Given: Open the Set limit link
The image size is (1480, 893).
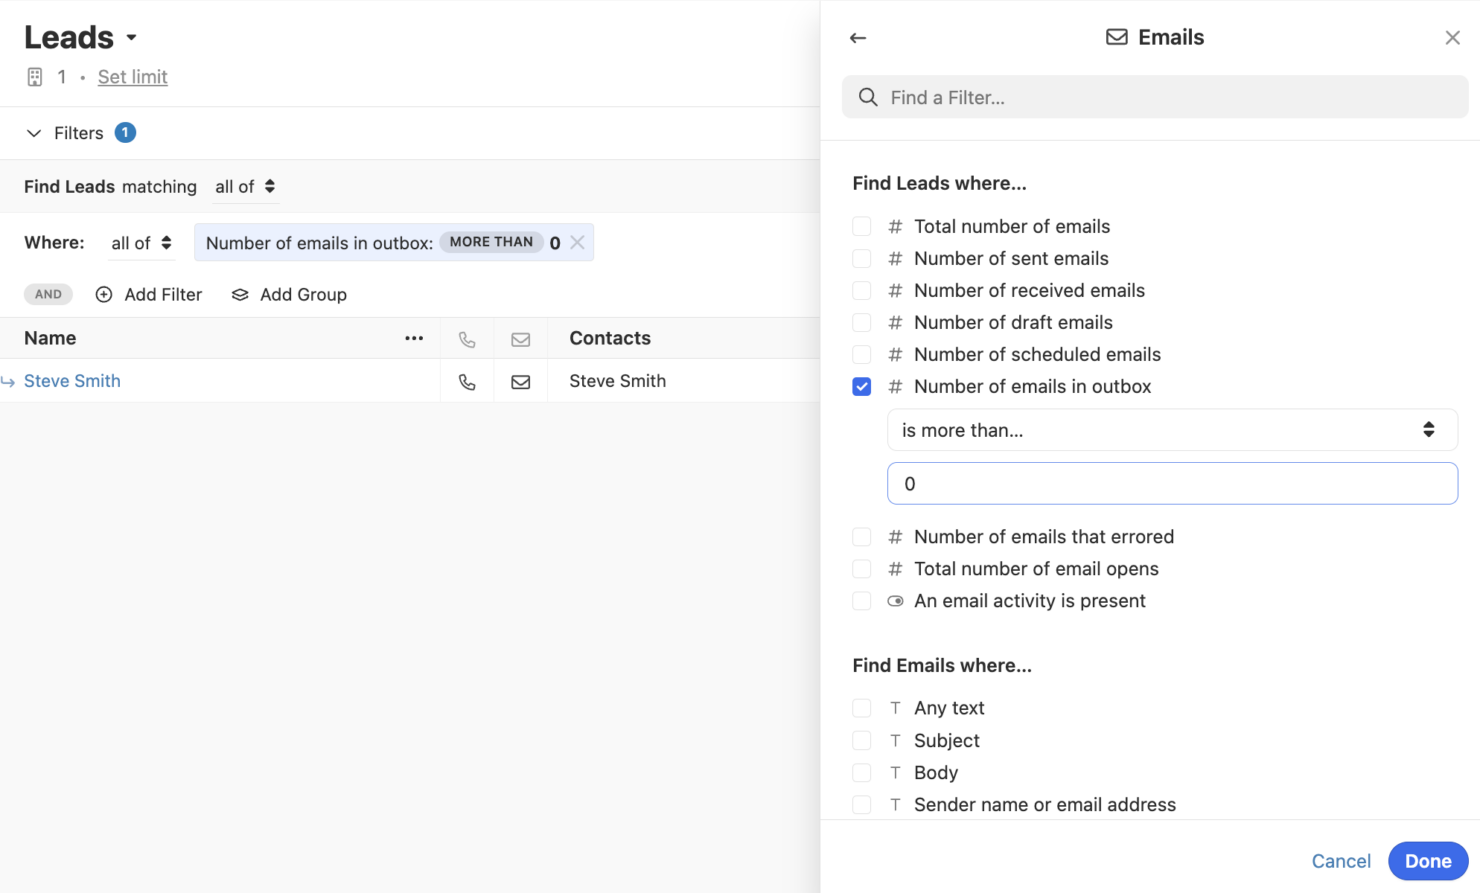Looking at the screenshot, I should [x=132, y=76].
